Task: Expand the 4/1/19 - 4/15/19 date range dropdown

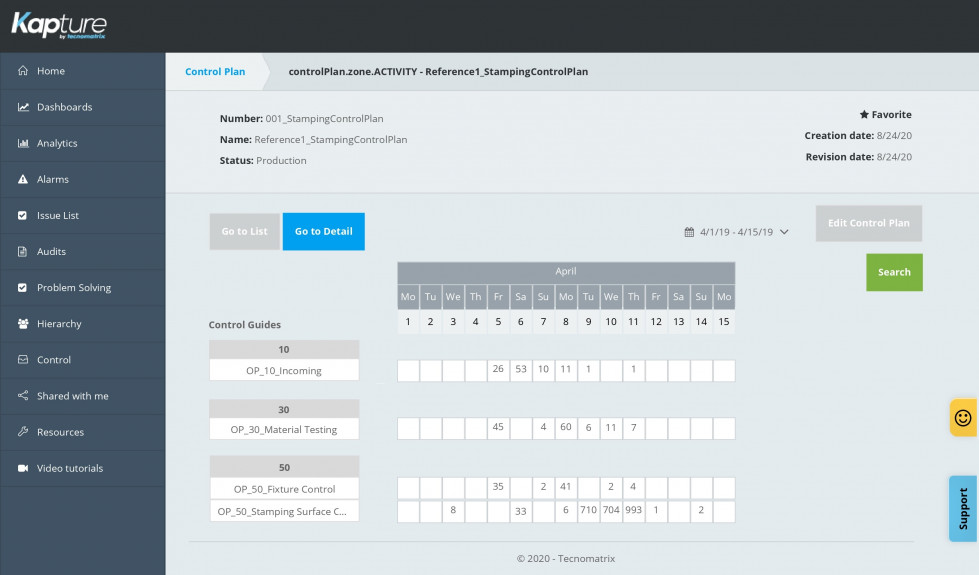Action: pos(737,232)
